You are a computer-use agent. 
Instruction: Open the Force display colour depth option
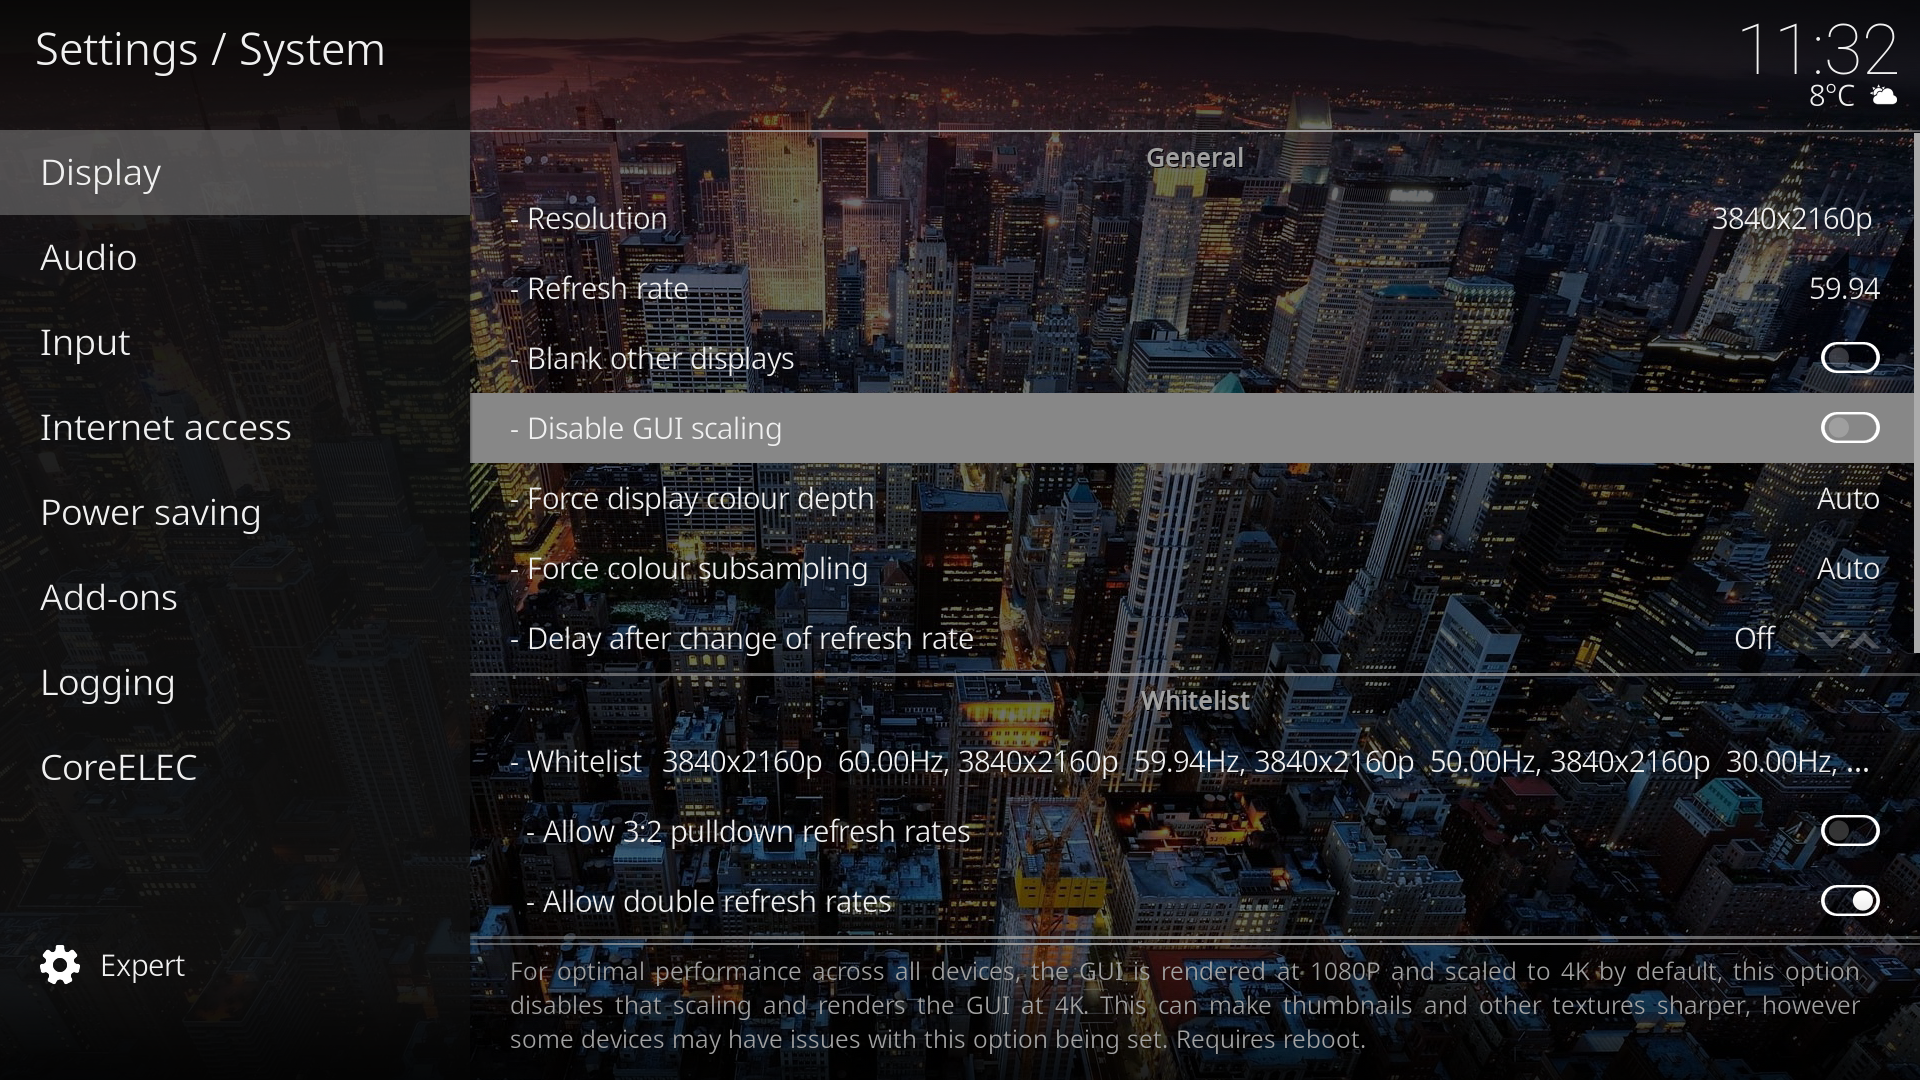point(1192,498)
